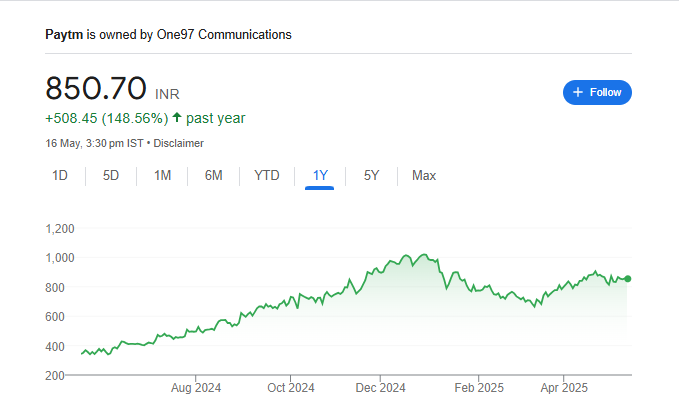The height and width of the screenshot is (411, 679).
Task: Open the Disclaimer link
Action: point(178,143)
